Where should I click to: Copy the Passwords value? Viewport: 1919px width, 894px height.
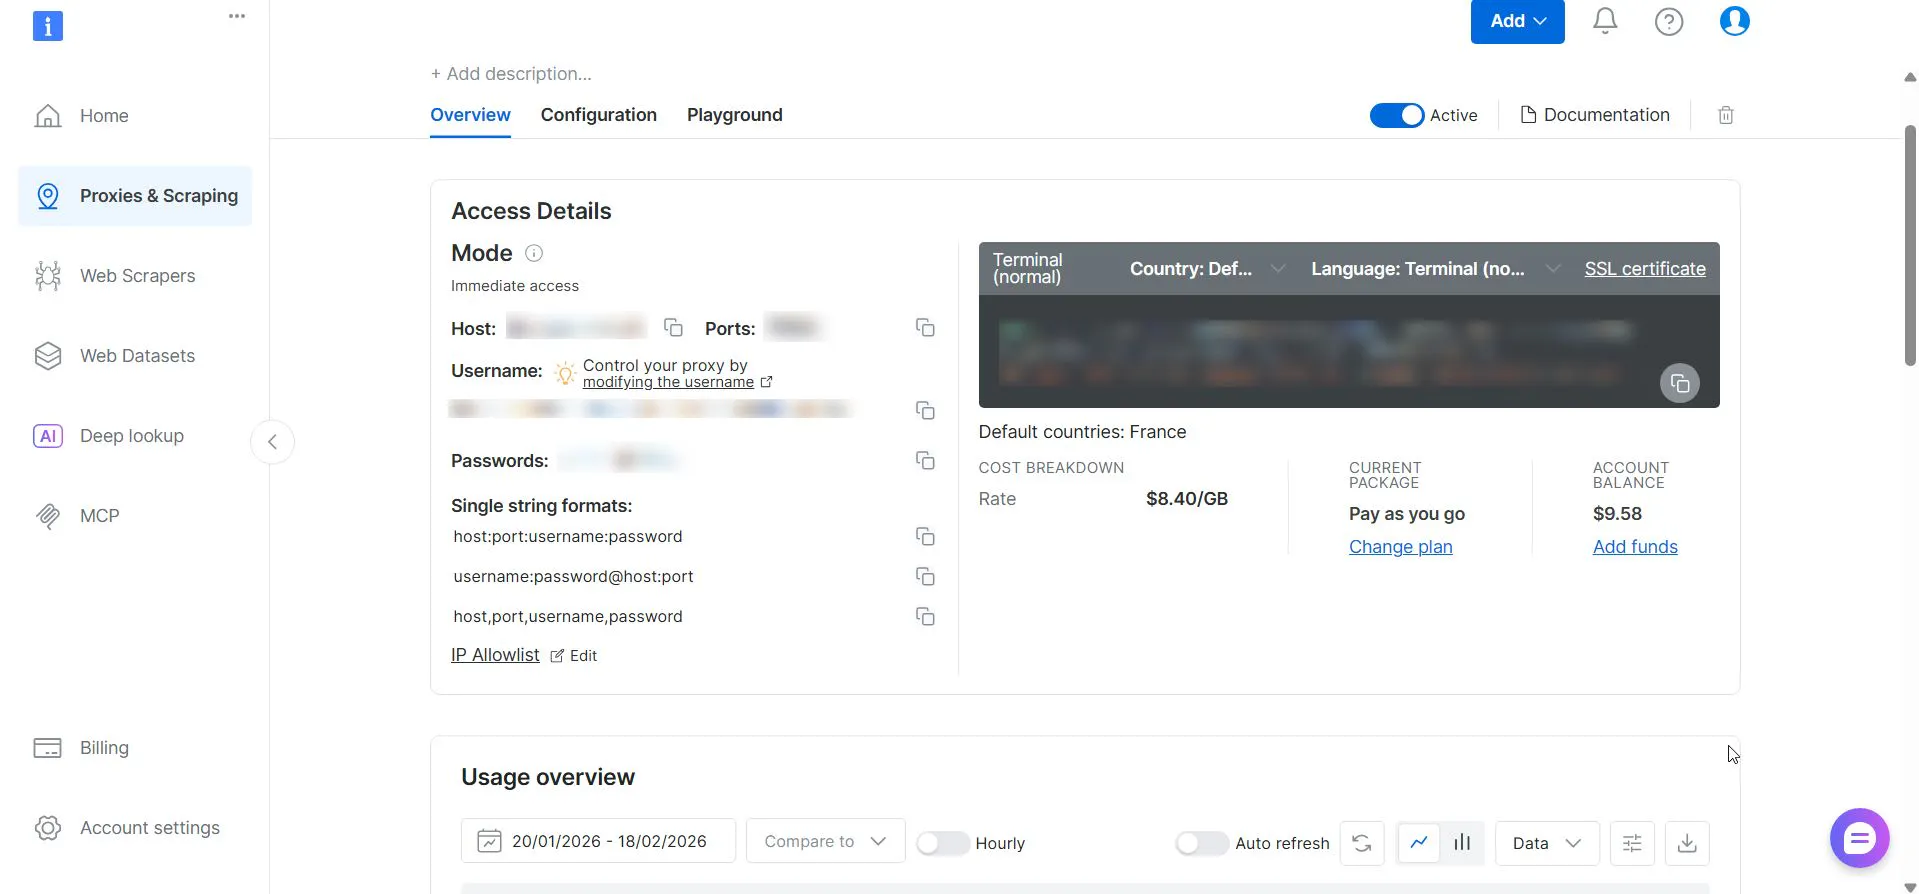coord(925,461)
